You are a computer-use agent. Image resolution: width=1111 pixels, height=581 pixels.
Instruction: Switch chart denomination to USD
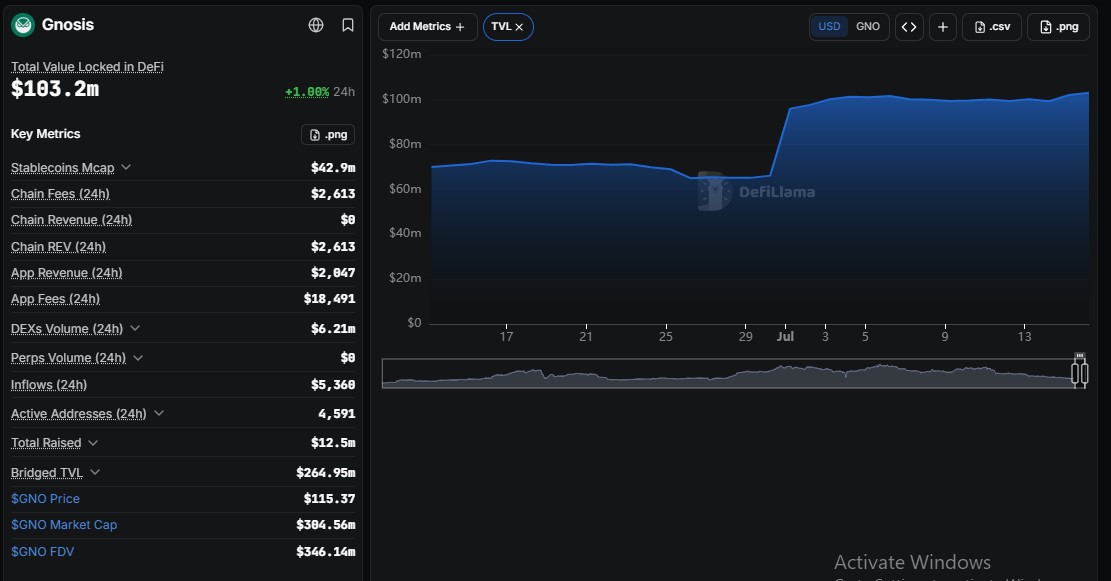click(x=829, y=27)
